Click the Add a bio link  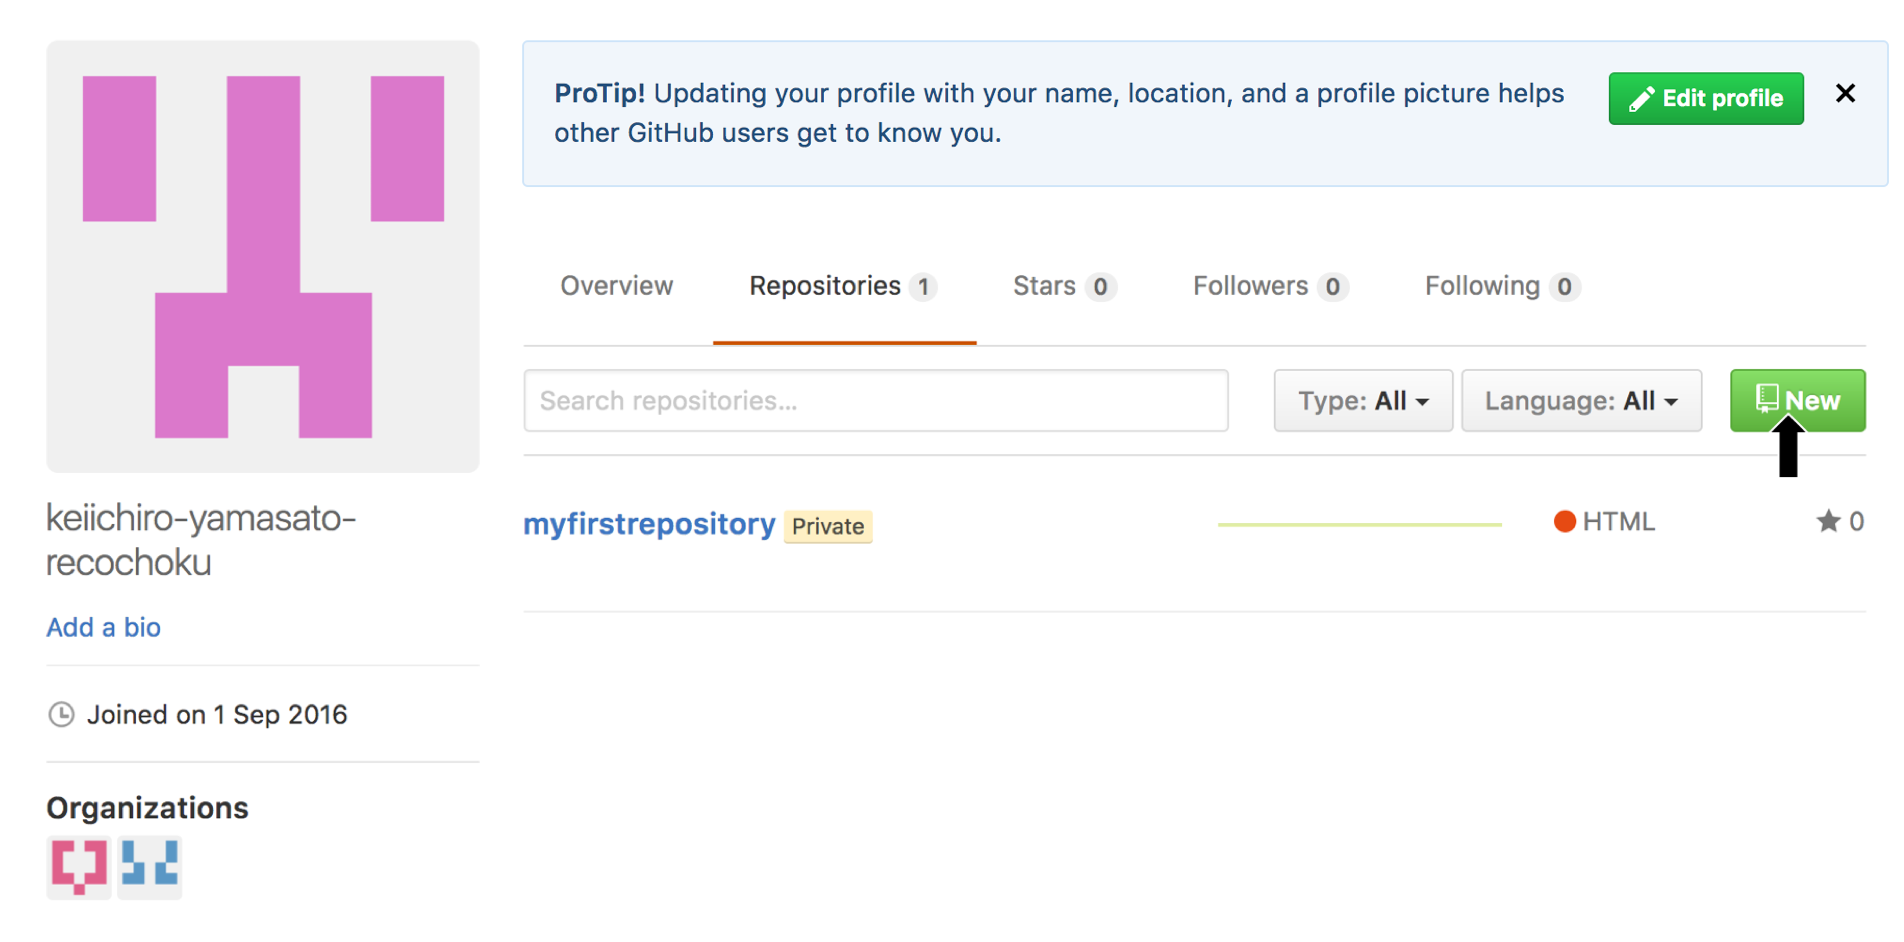103,627
